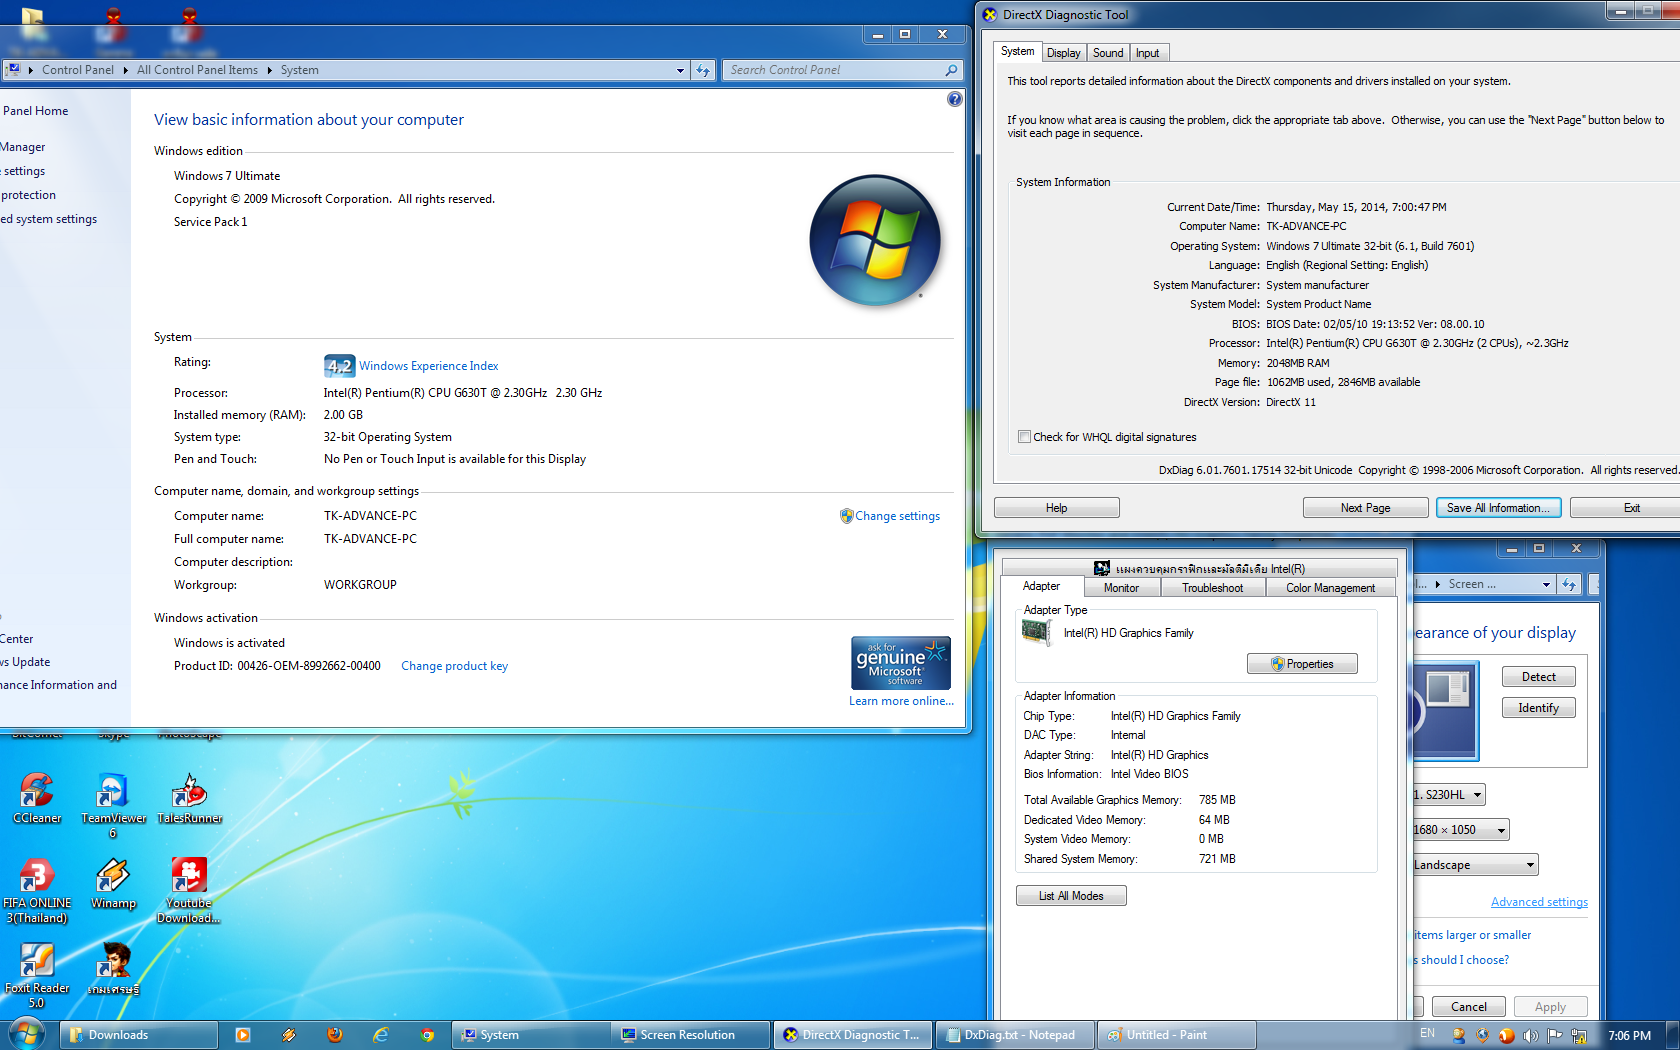1680x1050 pixels.
Task: Click Save All Information in DirectX tool
Action: [1498, 508]
